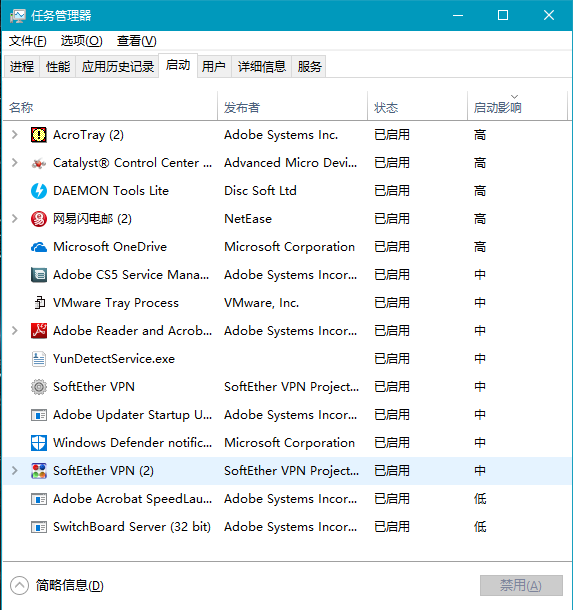
Task: Click the Adobe Acrobat SpeedLauncher icon
Action: (39, 499)
